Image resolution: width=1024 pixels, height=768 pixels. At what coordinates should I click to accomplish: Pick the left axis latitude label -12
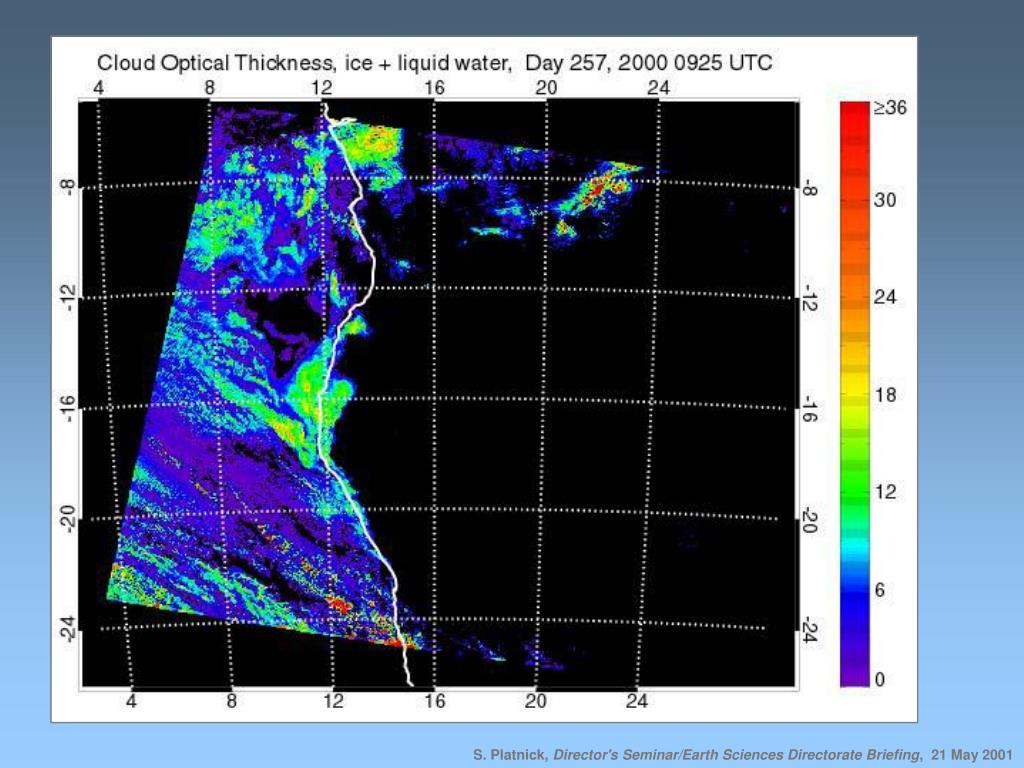67,297
